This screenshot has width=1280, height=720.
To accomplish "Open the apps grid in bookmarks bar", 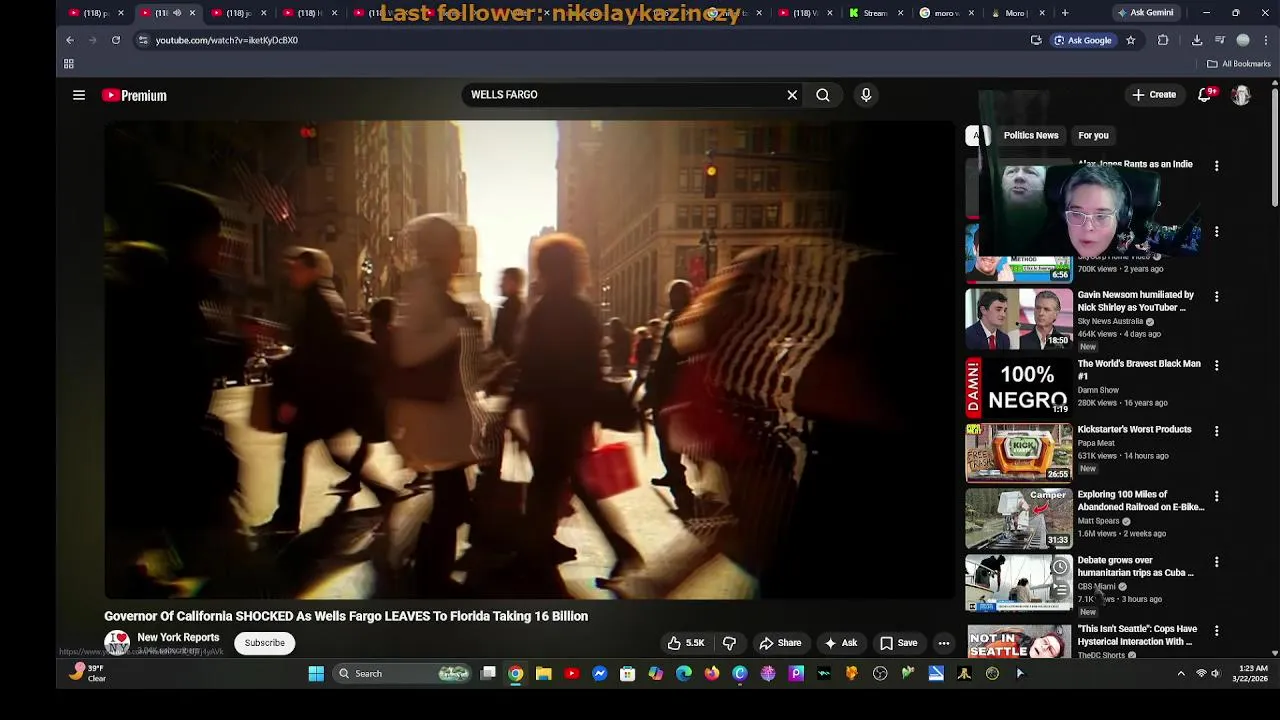I will click(69, 64).
